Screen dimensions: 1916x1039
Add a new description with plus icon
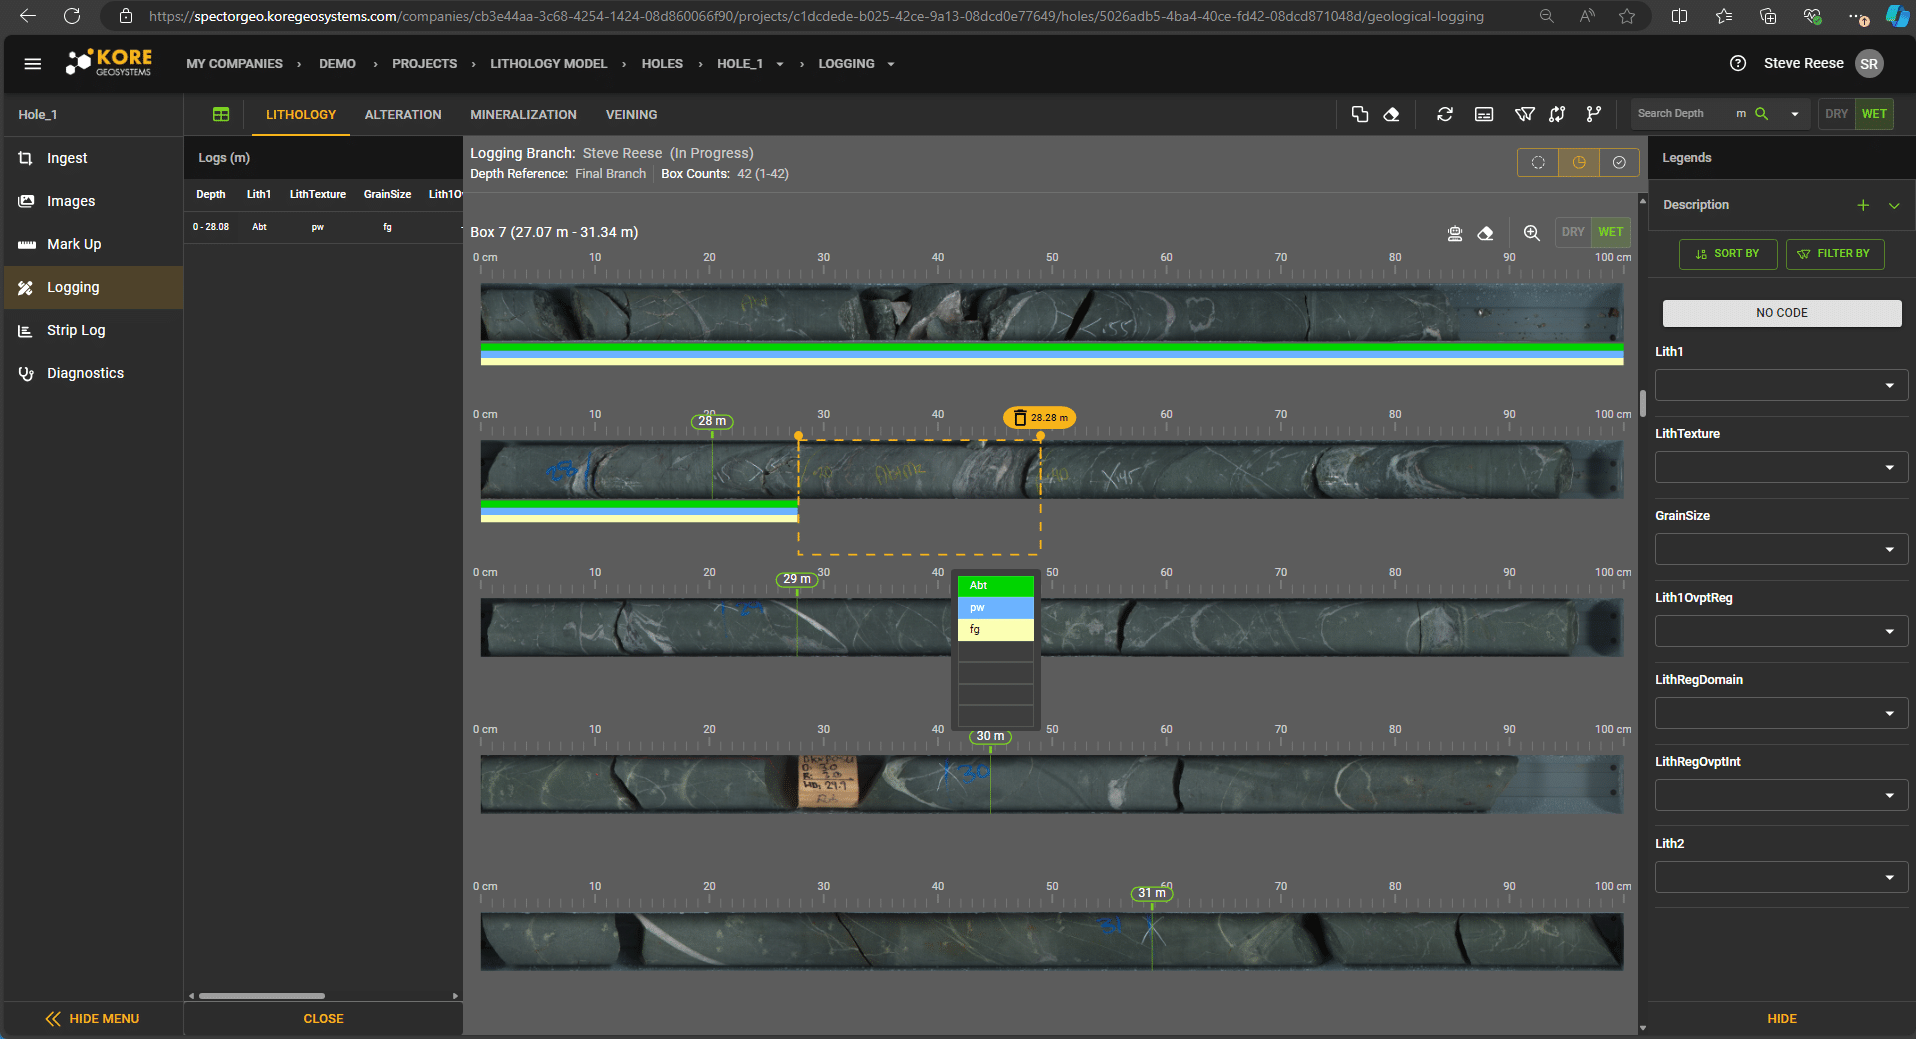pyautogui.click(x=1863, y=205)
